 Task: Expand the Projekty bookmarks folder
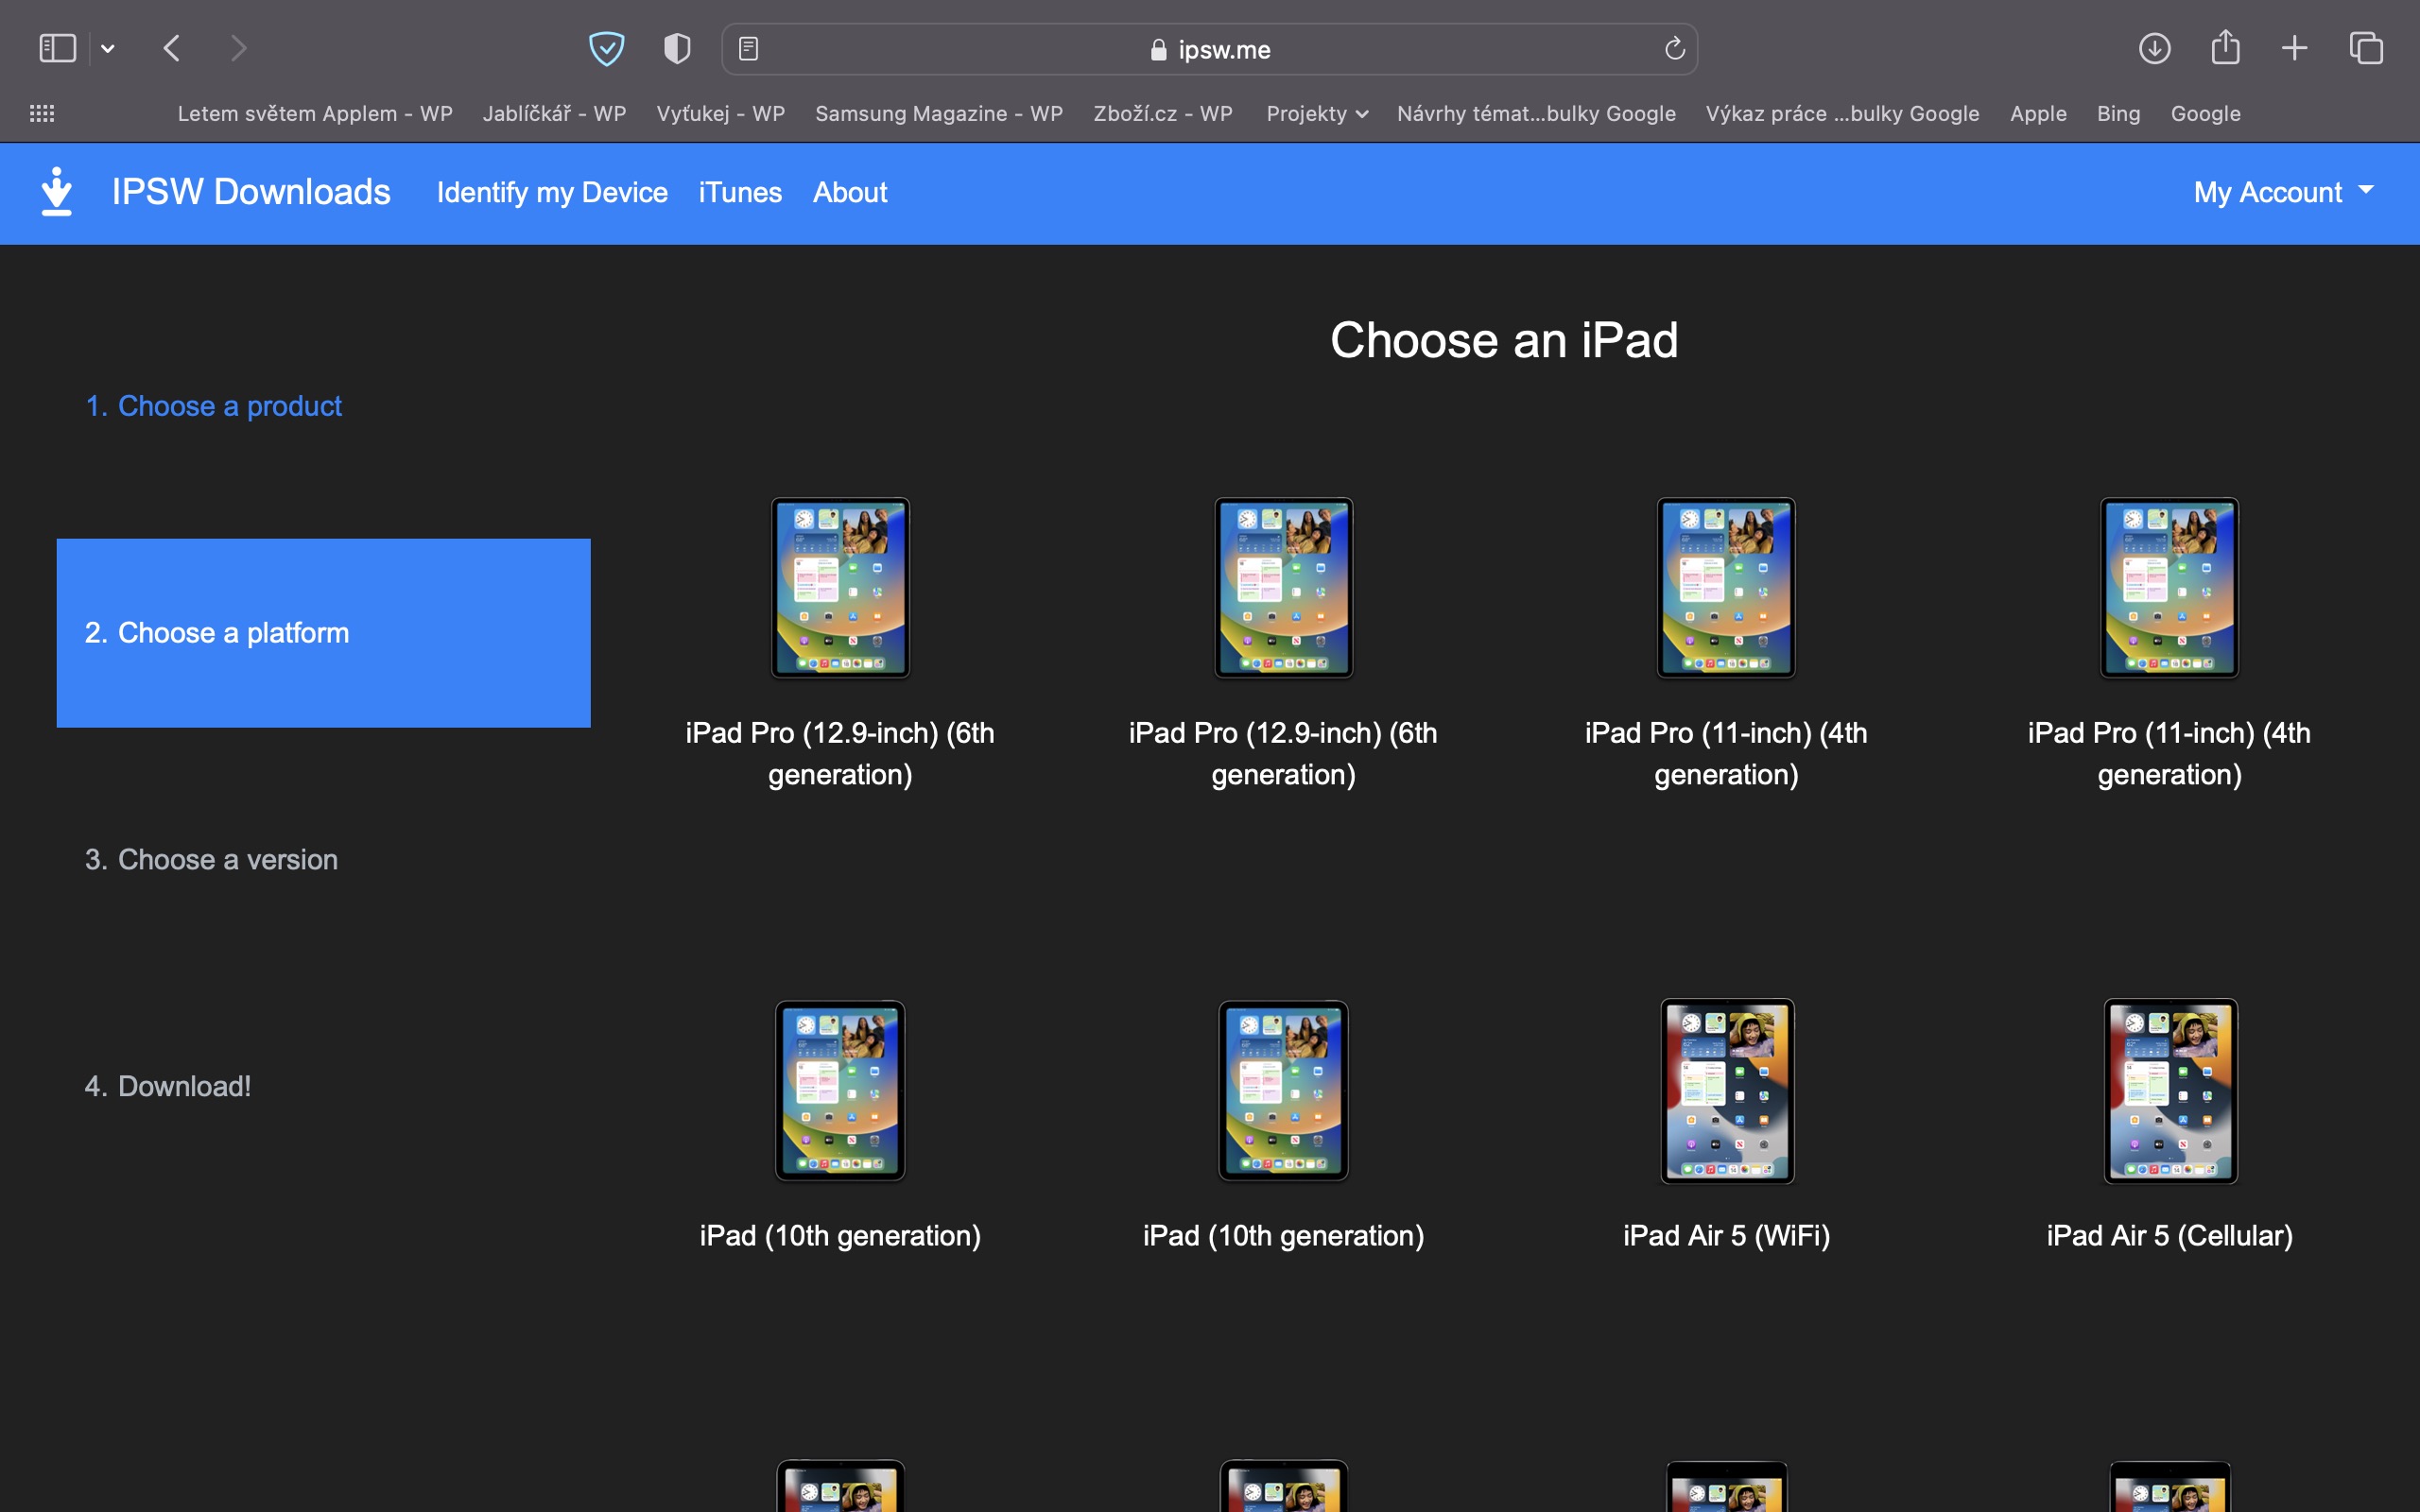pyautogui.click(x=1316, y=113)
